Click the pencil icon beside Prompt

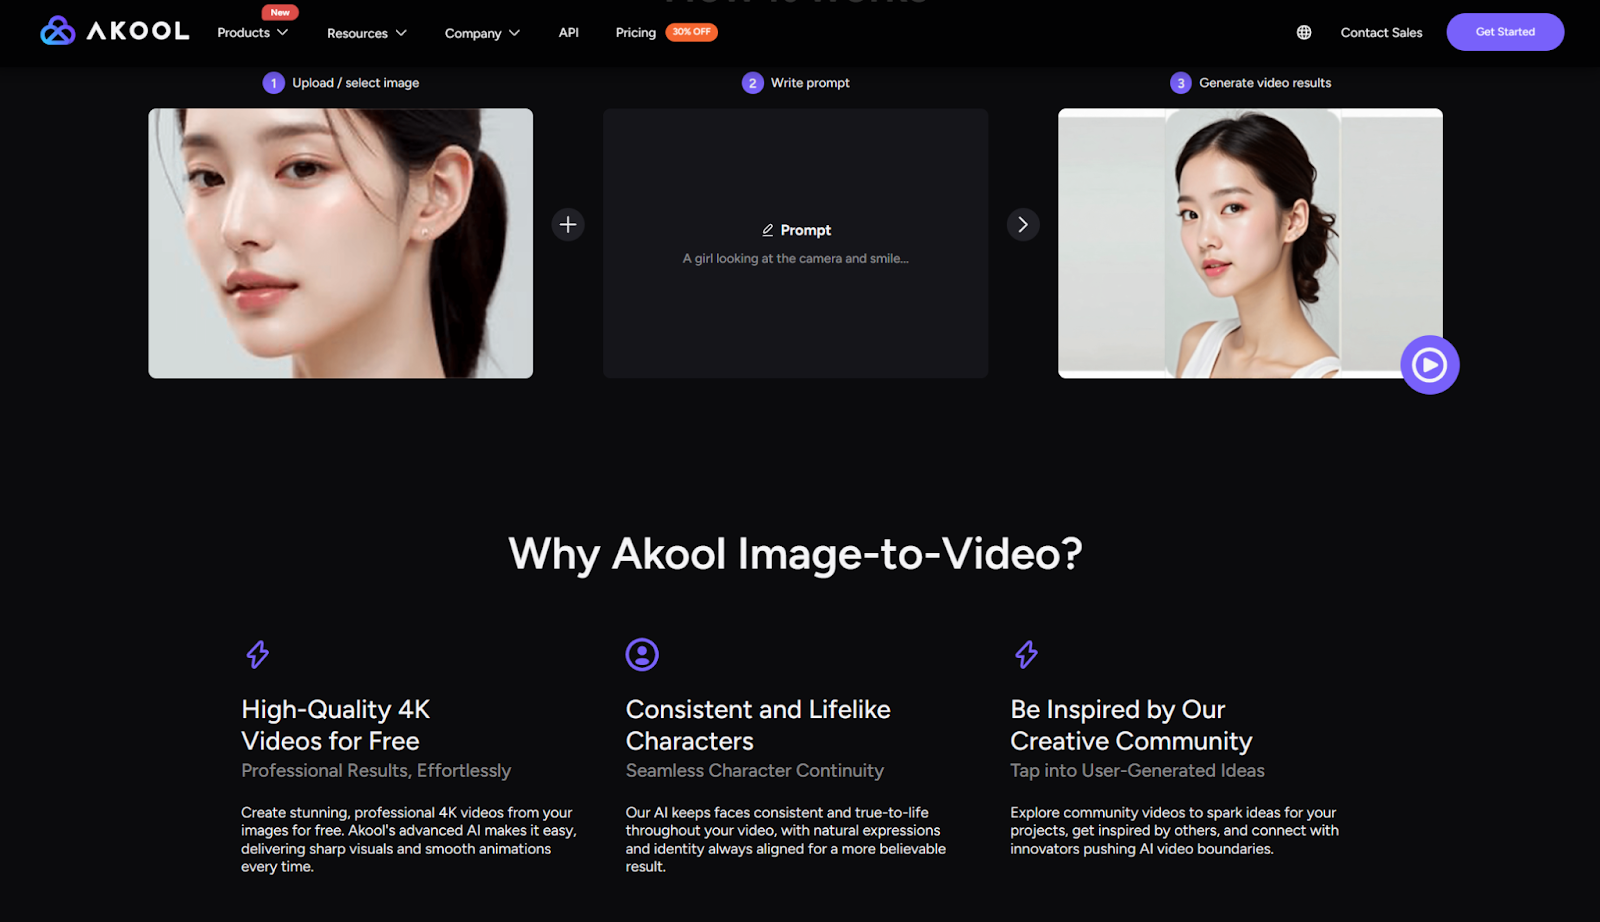point(768,230)
